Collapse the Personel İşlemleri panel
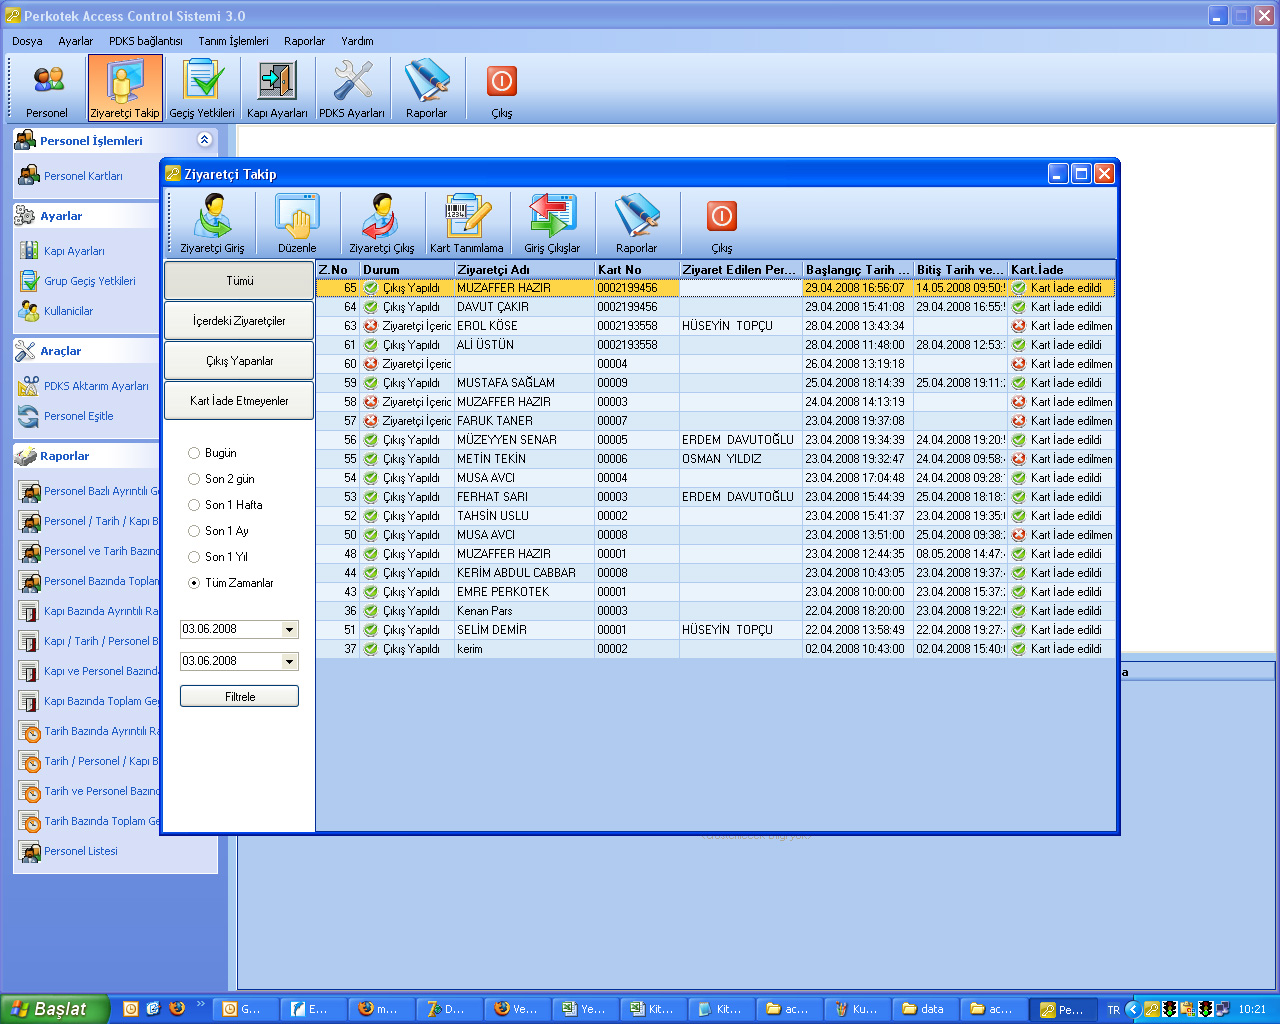1280x1024 pixels. coord(204,140)
